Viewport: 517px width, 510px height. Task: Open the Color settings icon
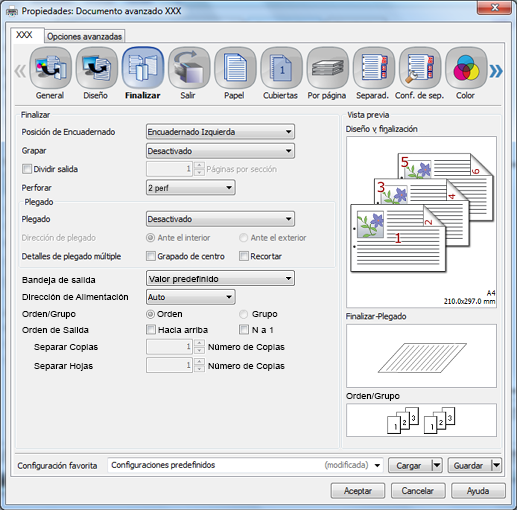point(466,68)
